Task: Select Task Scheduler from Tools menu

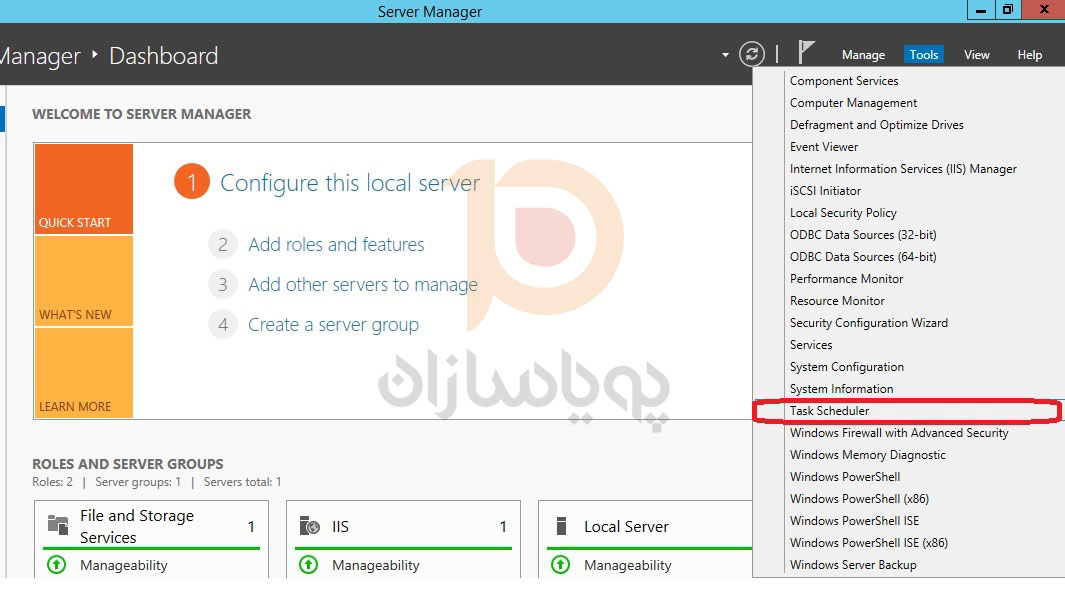Action: coord(829,411)
